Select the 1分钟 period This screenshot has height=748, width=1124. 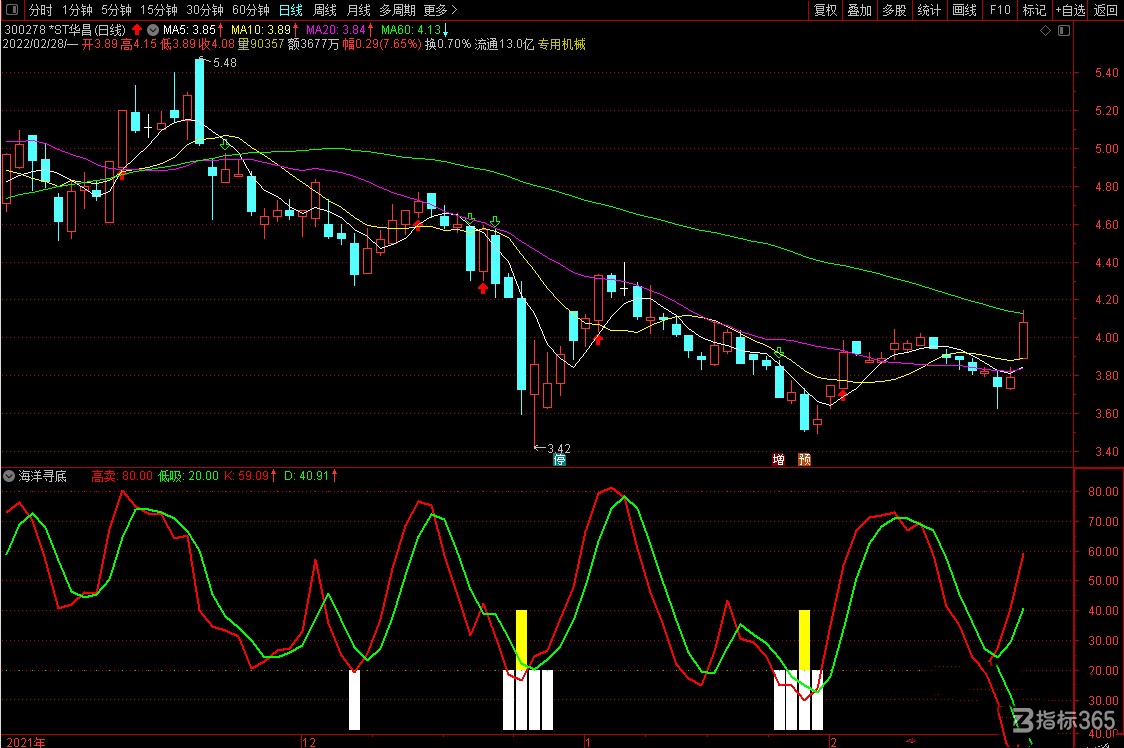(77, 10)
